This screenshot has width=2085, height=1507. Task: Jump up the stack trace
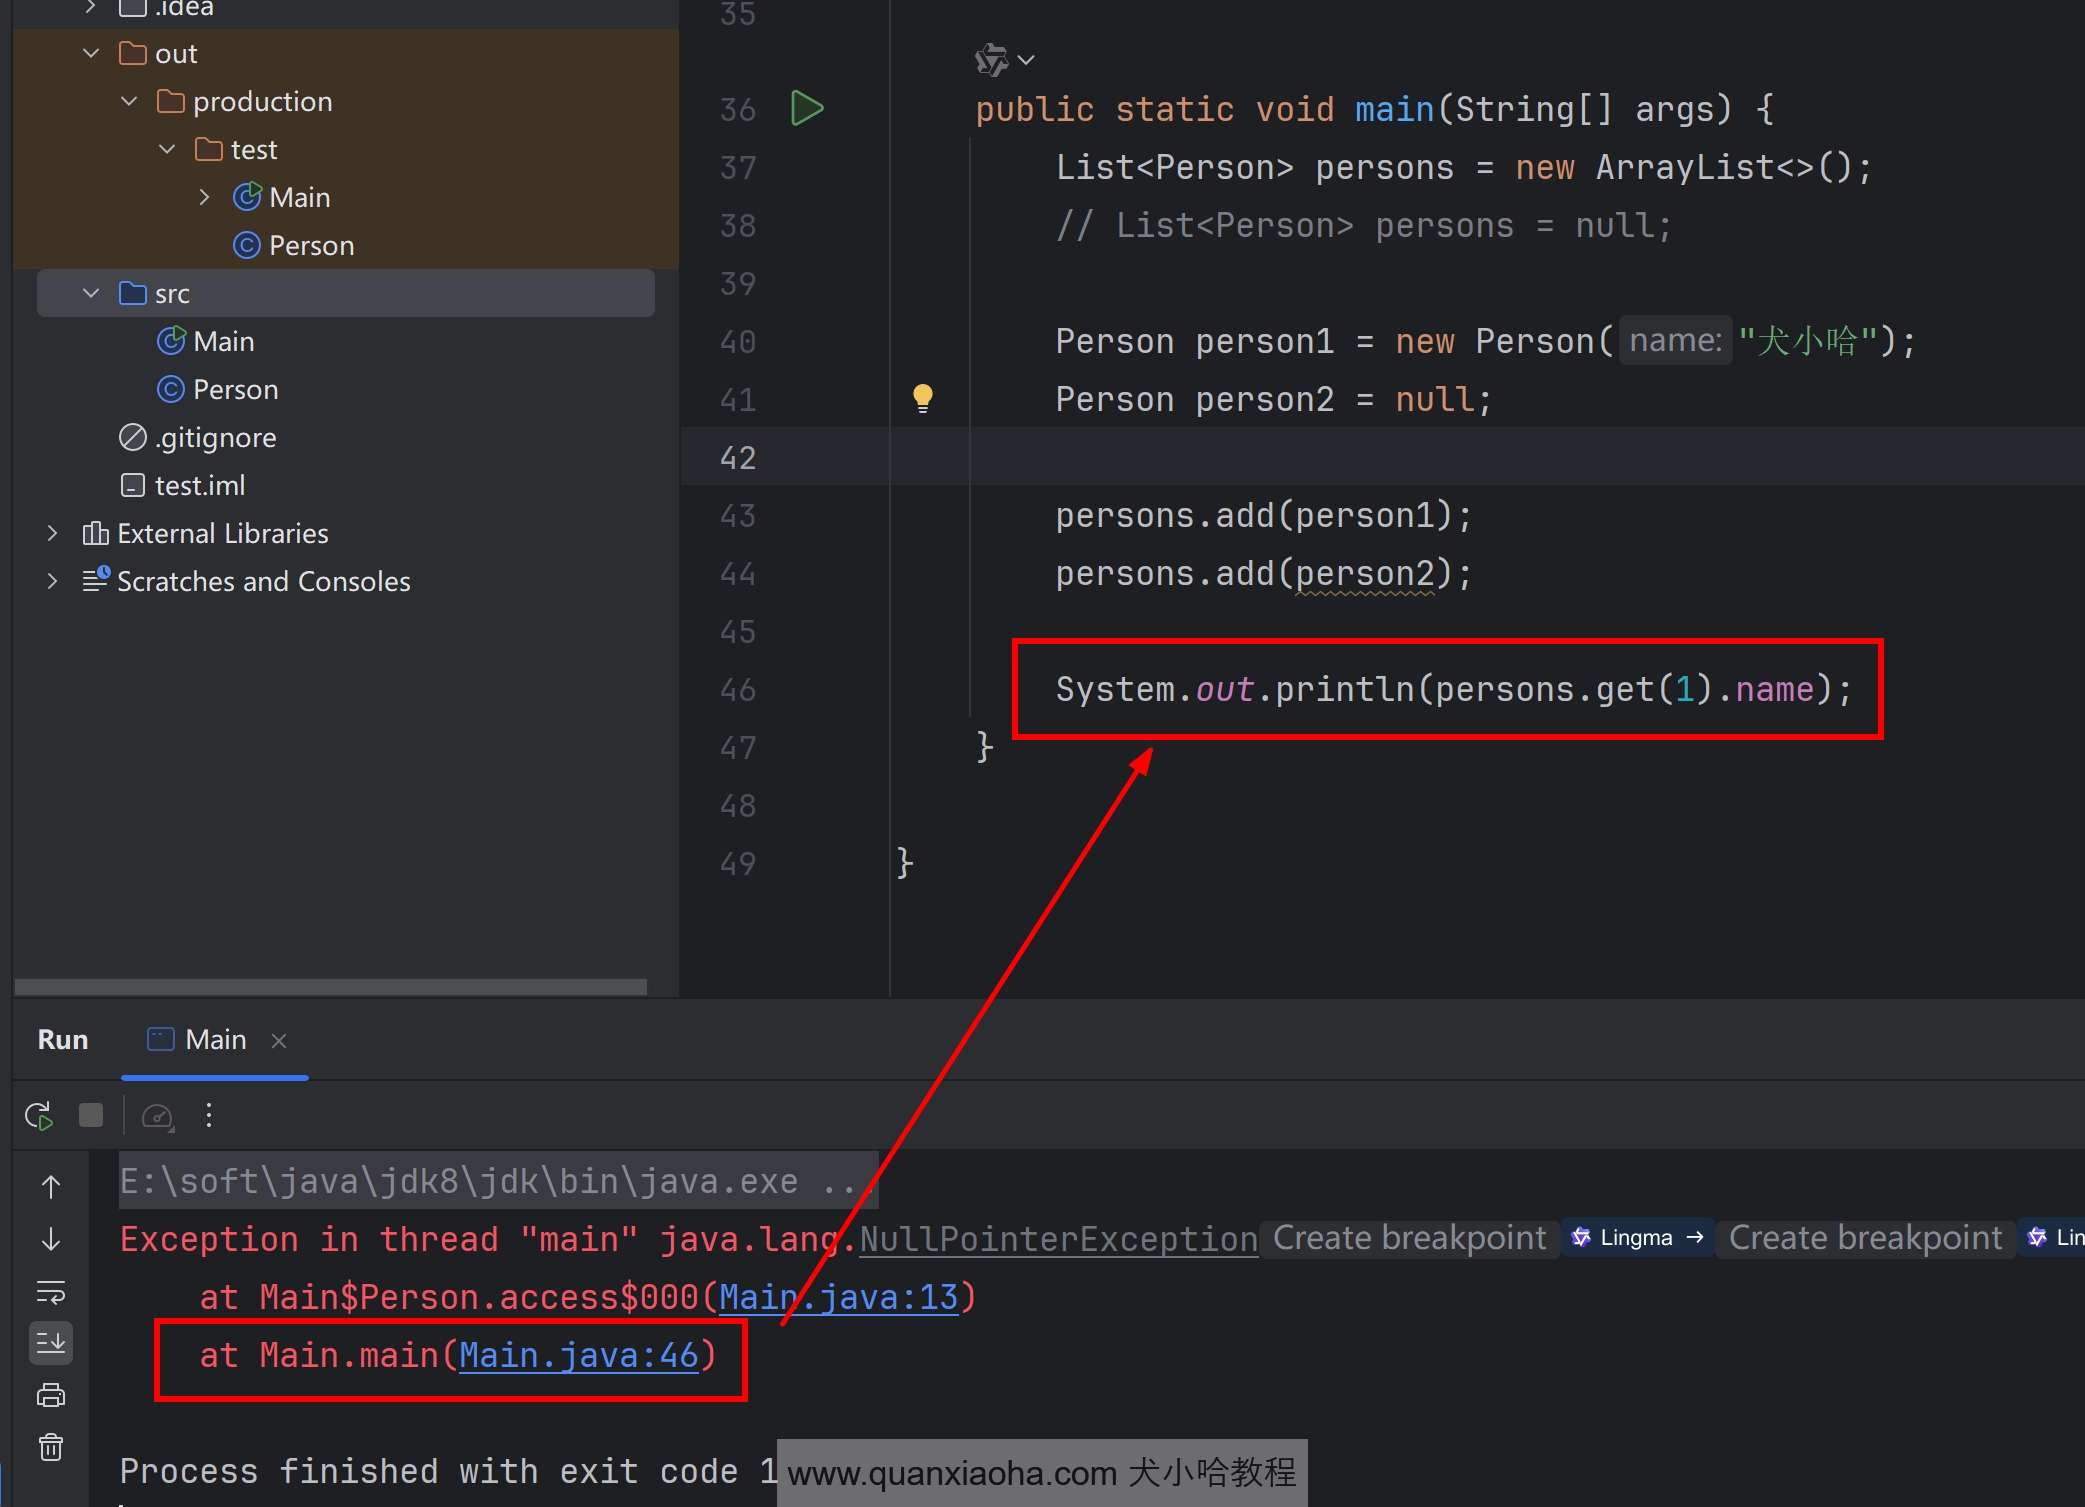click(x=51, y=1186)
